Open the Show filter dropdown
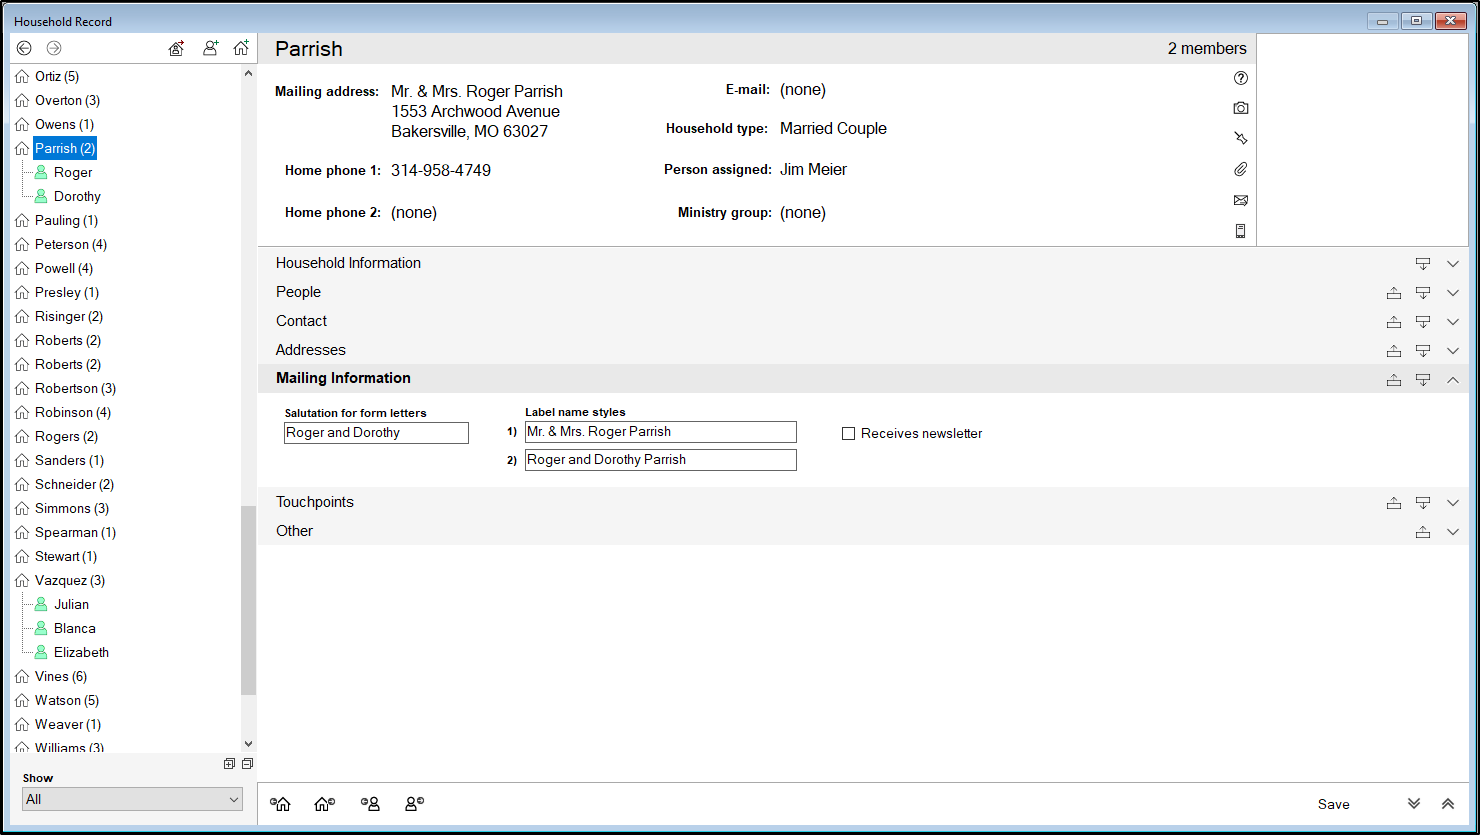This screenshot has width=1480, height=835. 132,799
